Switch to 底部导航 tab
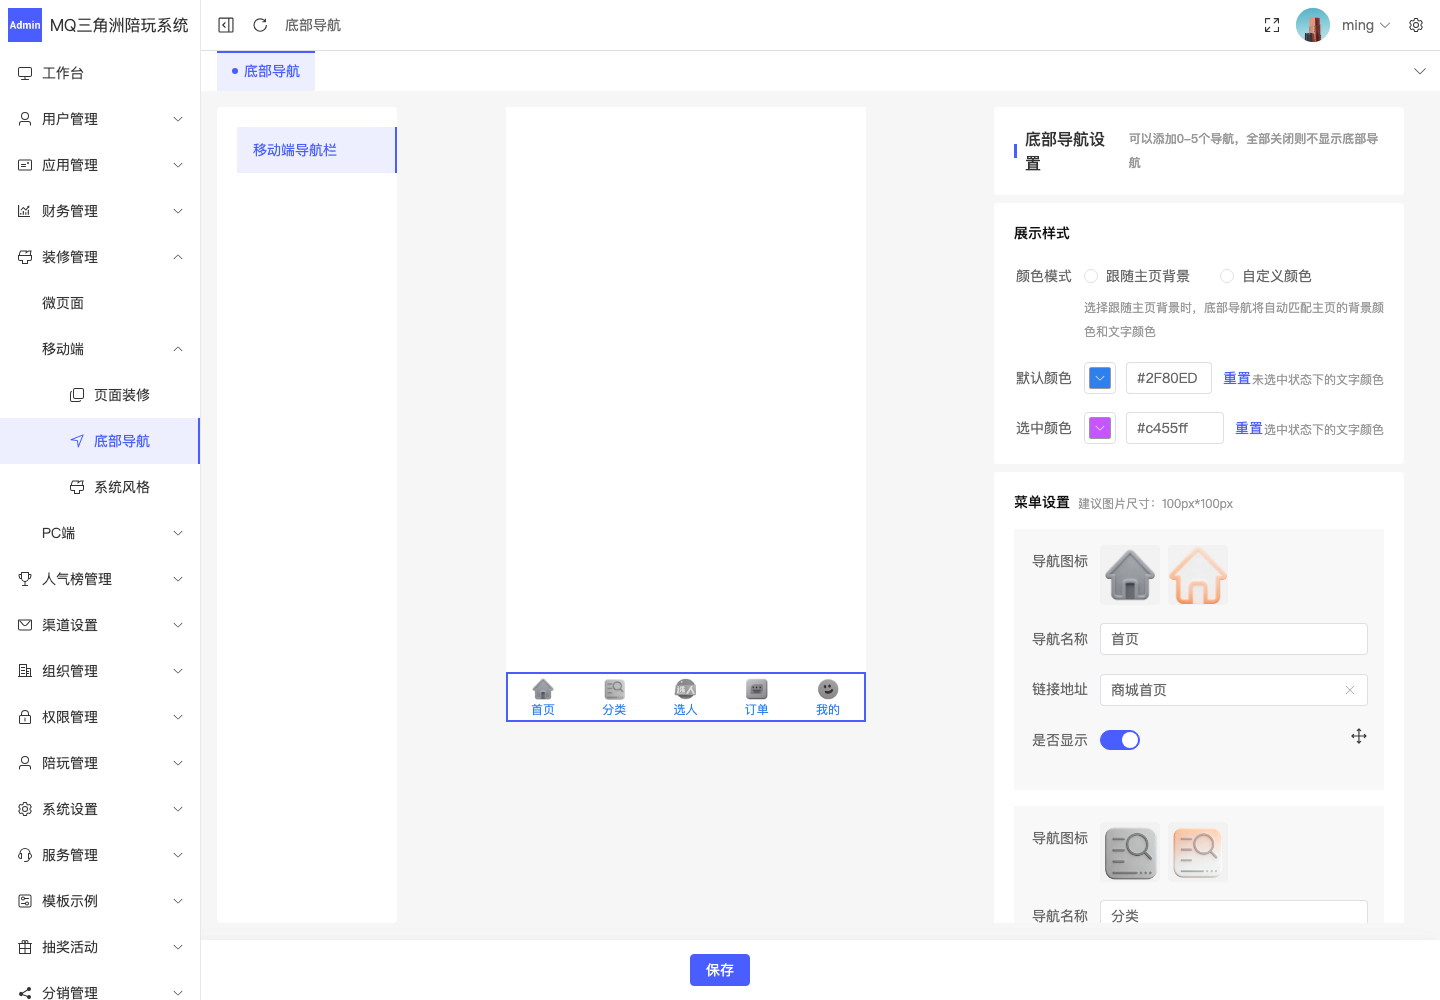Screen dimensions: 1440x1000 point(266,71)
